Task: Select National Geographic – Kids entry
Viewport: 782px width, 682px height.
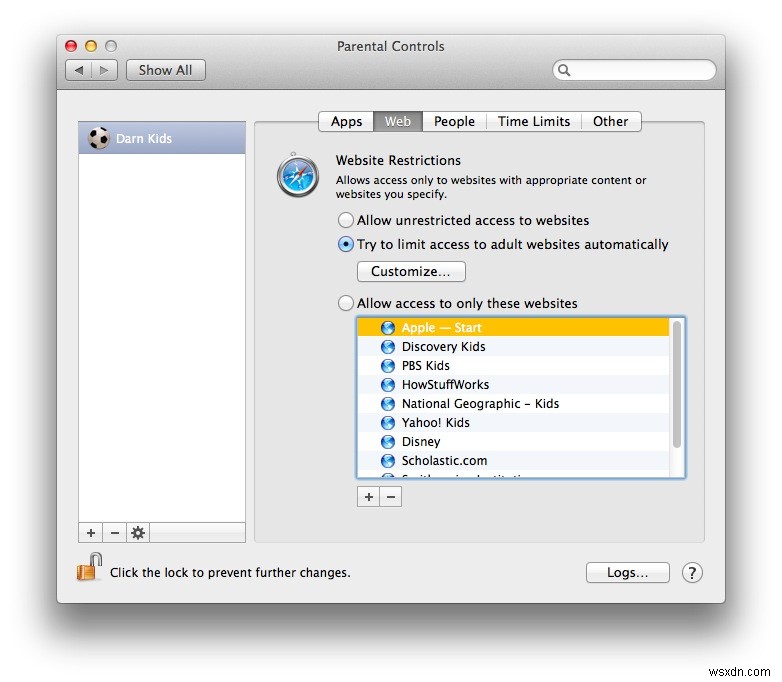Action: coord(513,403)
